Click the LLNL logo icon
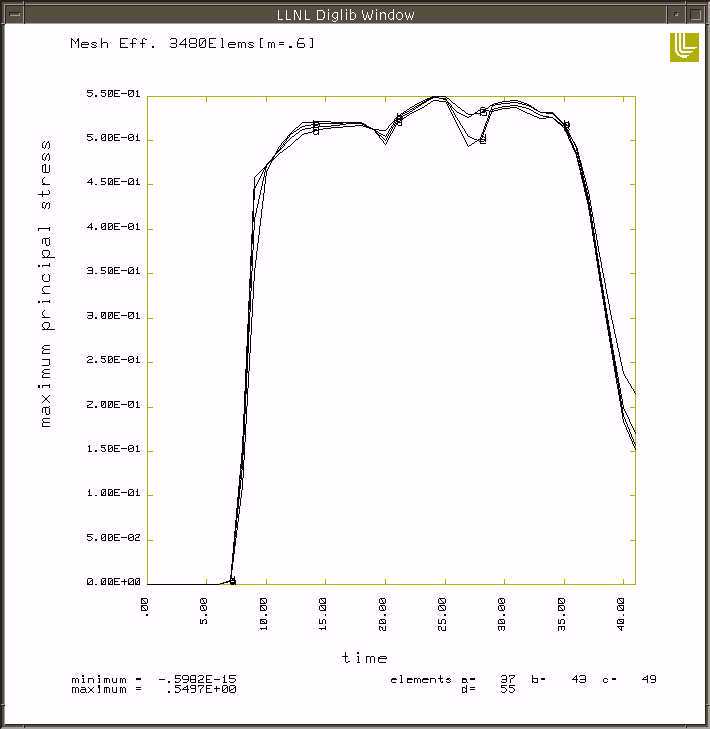The width and height of the screenshot is (710, 729). click(684, 47)
